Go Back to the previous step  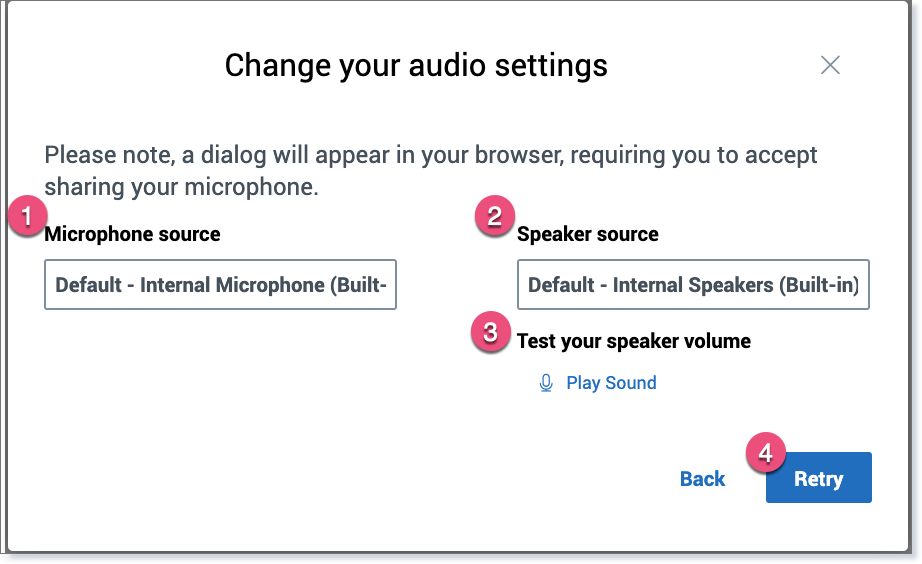(702, 479)
